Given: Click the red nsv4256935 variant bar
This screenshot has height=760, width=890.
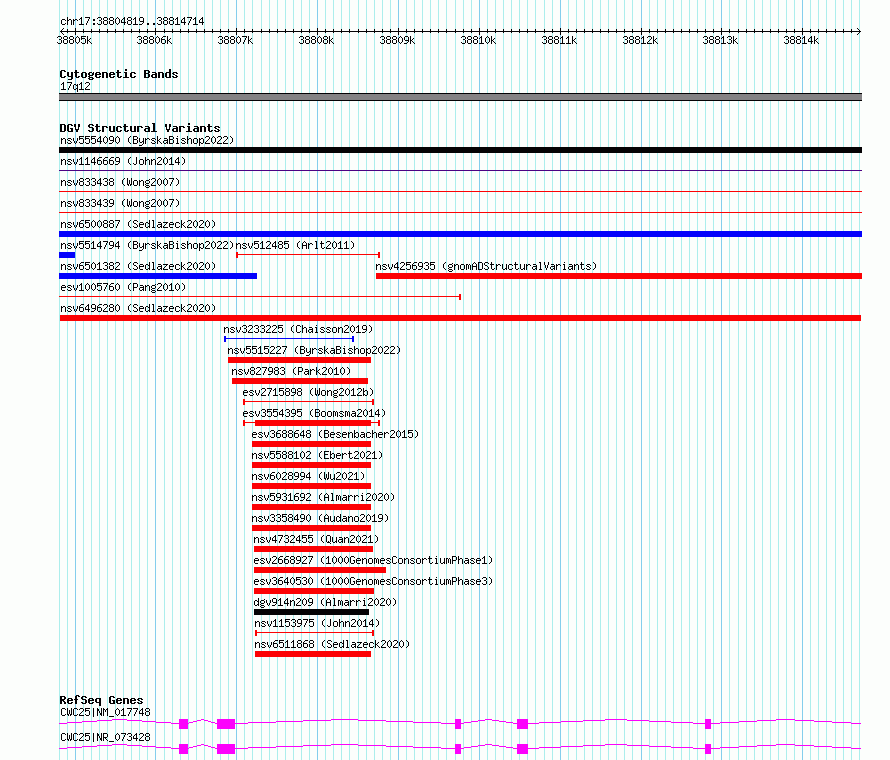Looking at the screenshot, I should pos(619,276).
